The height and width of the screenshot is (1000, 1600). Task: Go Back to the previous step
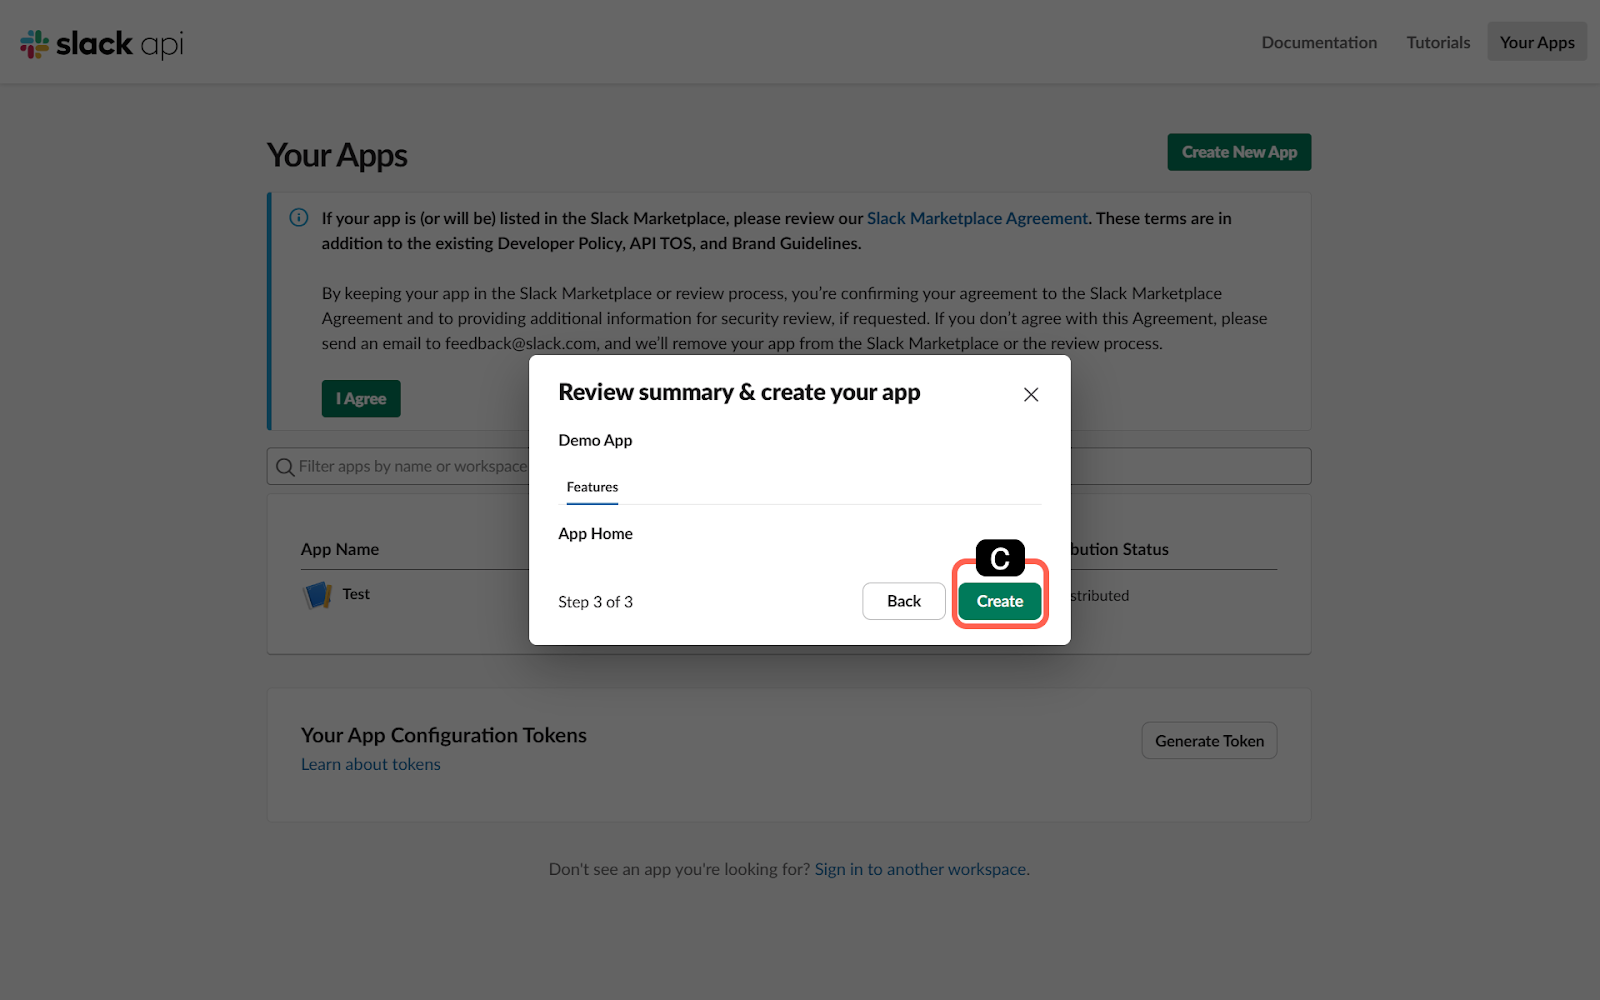pyautogui.click(x=903, y=601)
